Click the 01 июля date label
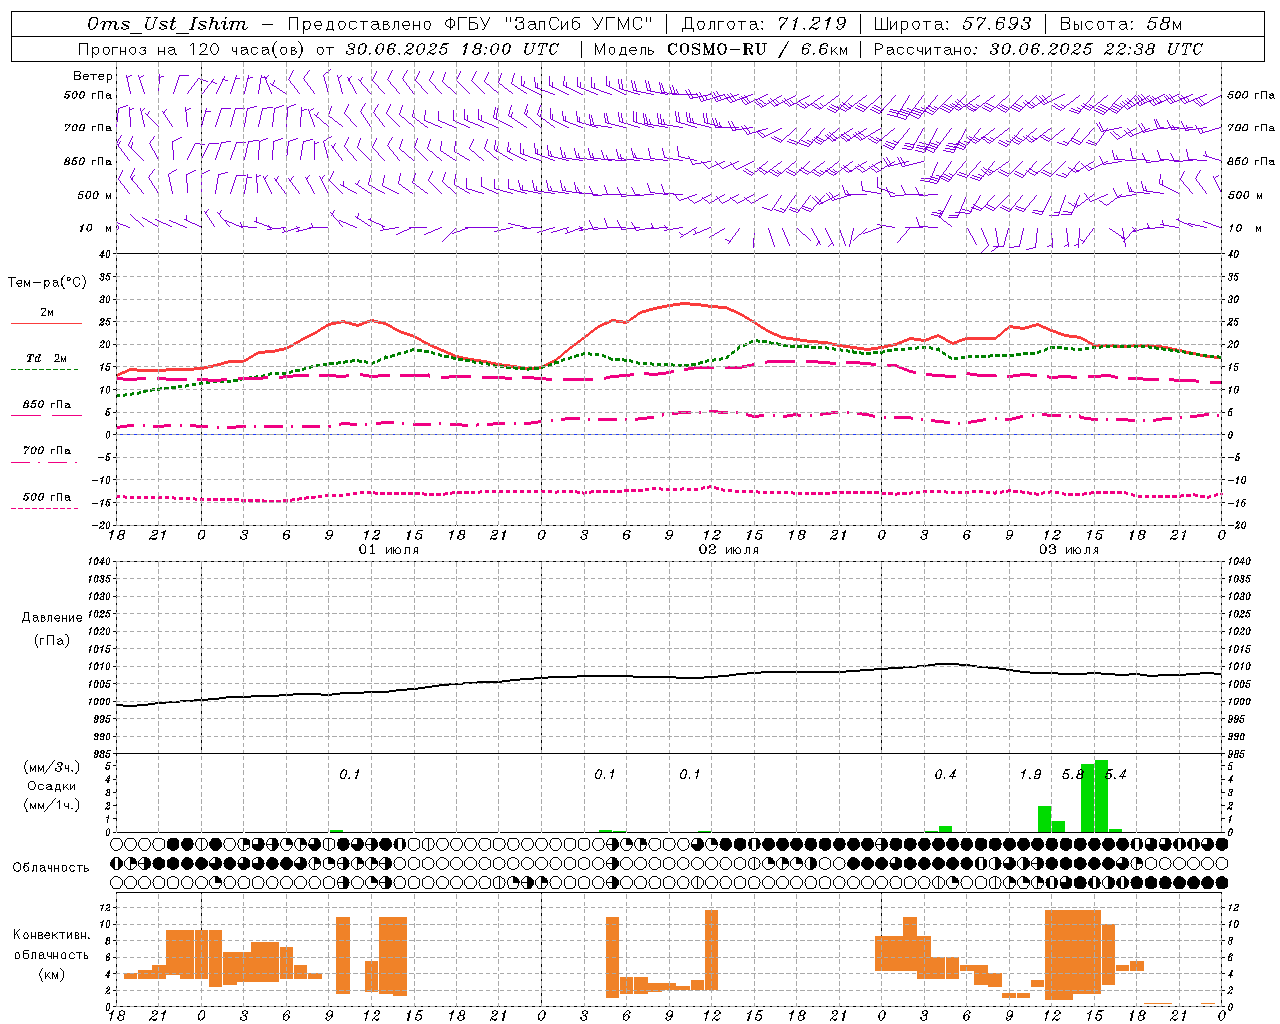Screen dimensions: 1280x1024 (x=389, y=550)
